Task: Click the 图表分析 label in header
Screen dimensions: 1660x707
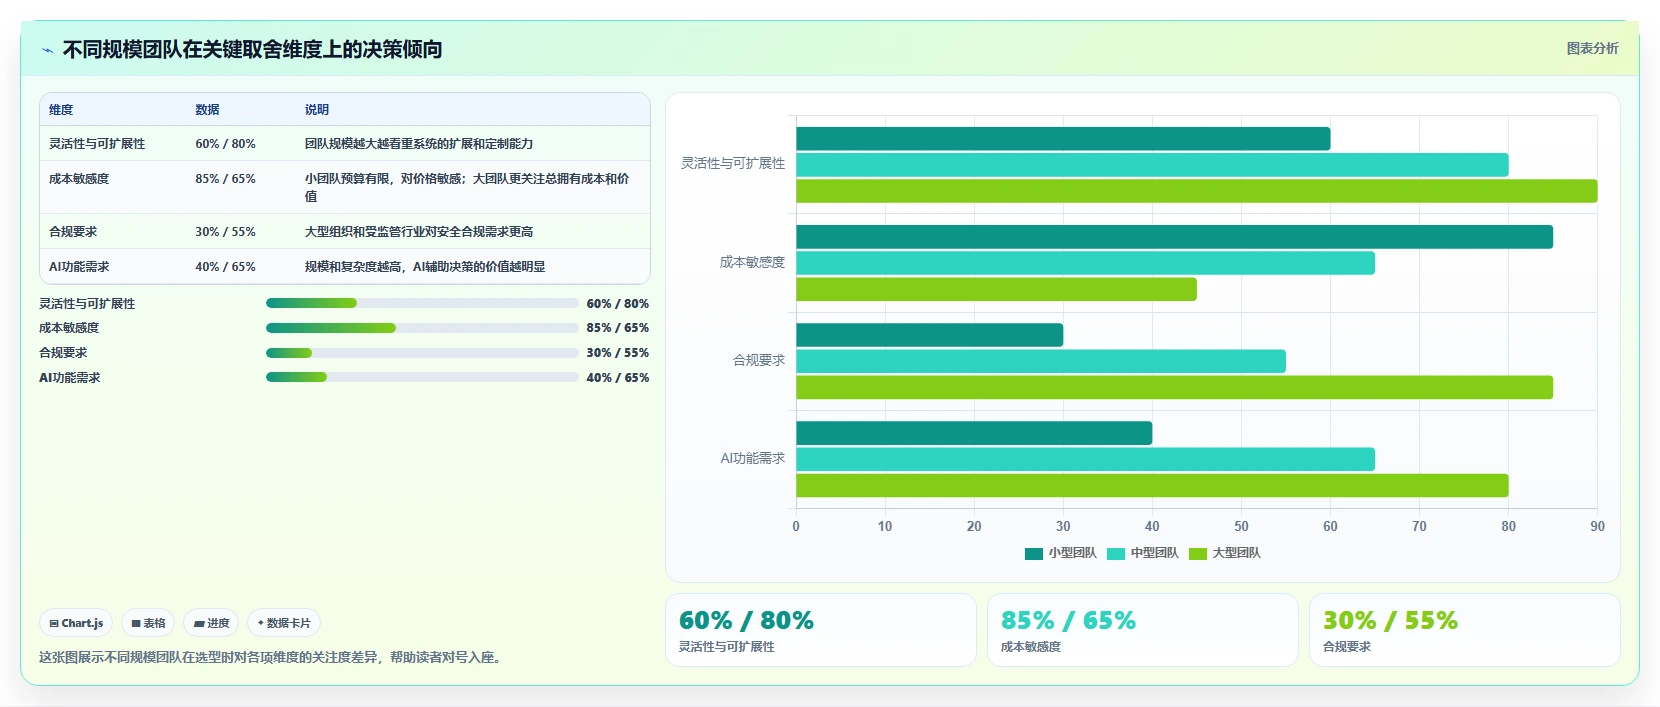Action: click(1592, 48)
